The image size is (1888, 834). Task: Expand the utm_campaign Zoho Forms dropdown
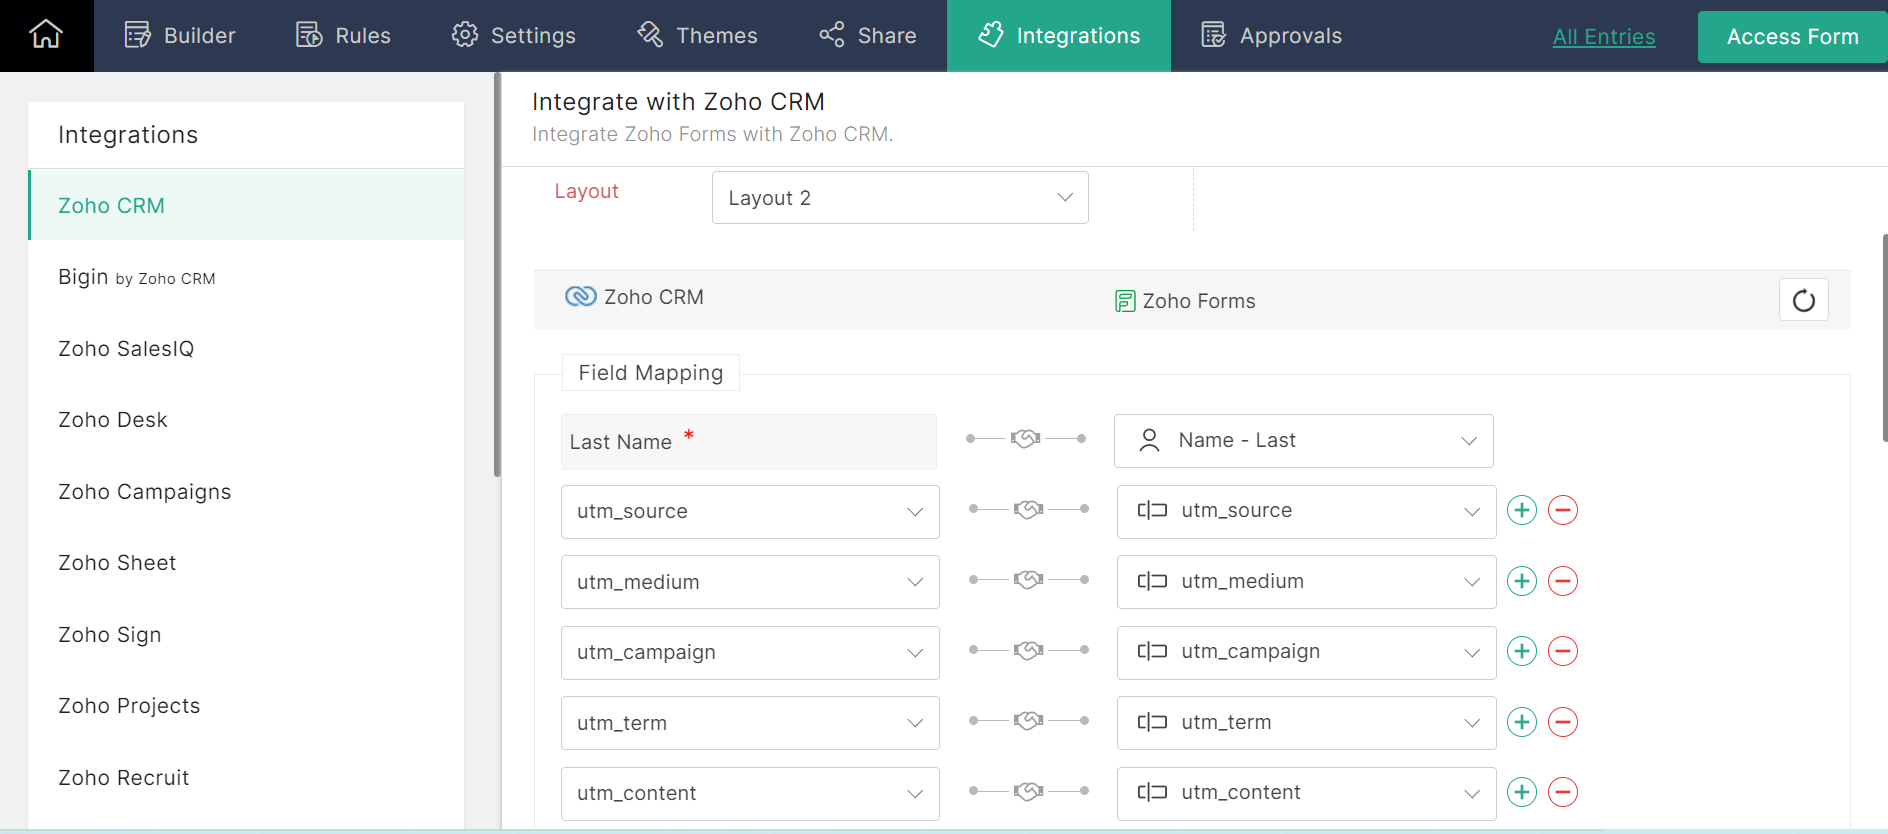[x=1305, y=652]
